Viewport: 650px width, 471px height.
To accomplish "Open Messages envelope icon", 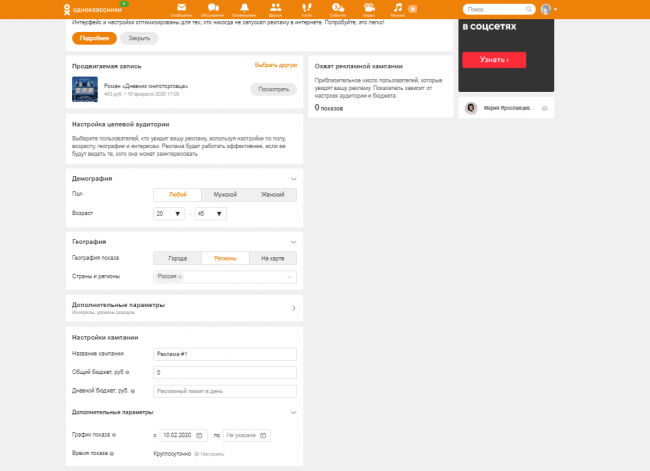I will tap(181, 10).
